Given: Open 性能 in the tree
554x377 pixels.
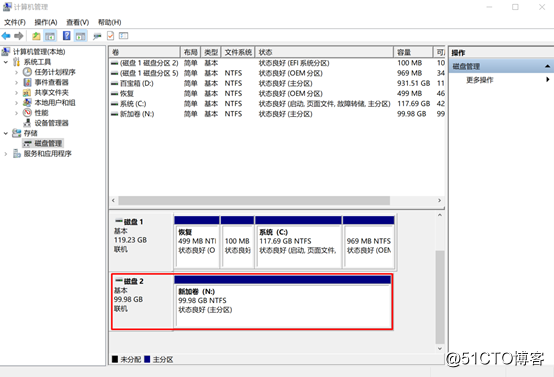Looking at the screenshot, I should pos(41,113).
